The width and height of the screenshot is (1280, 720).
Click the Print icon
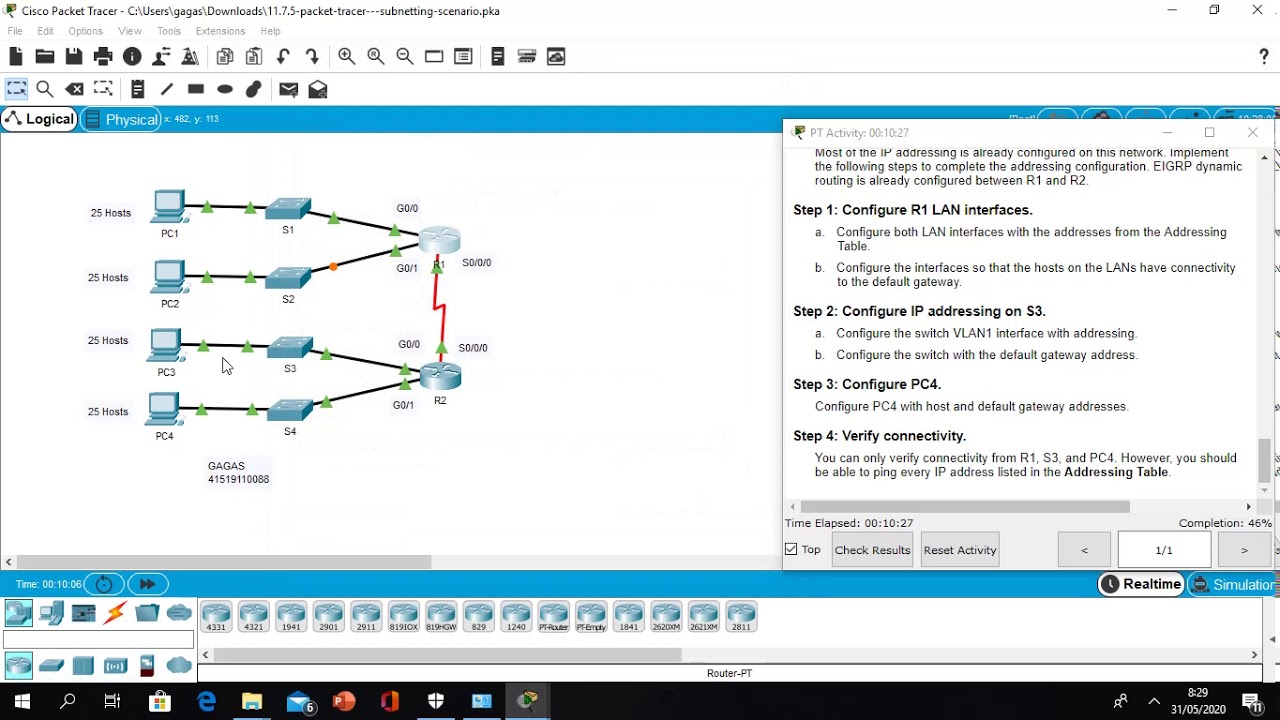(x=103, y=57)
